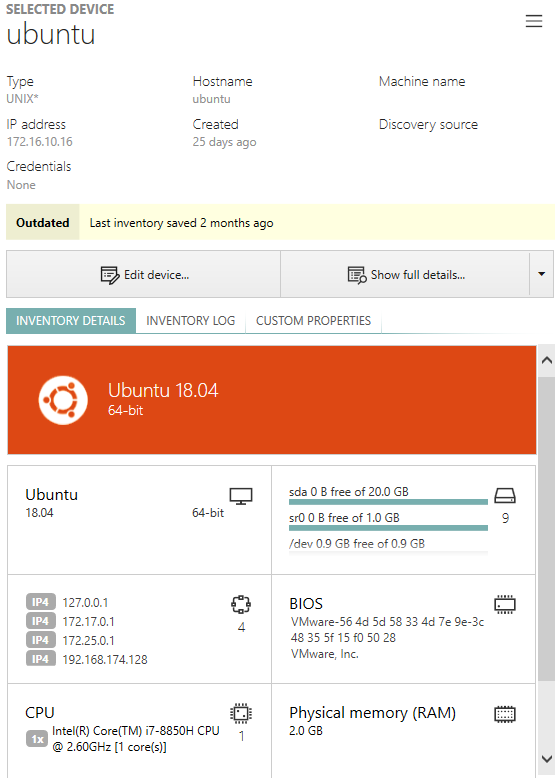Click the hard drive icon in disks tile
This screenshot has height=778, width=558.
[x=505, y=495]
